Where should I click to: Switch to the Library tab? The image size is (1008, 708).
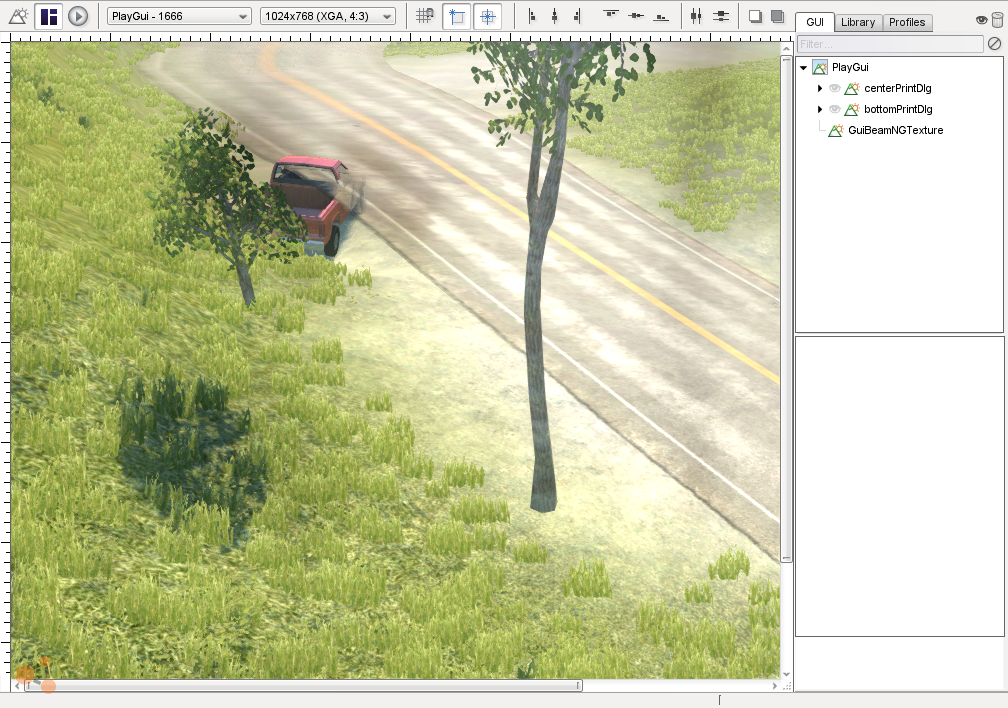[x=858, y=22]
